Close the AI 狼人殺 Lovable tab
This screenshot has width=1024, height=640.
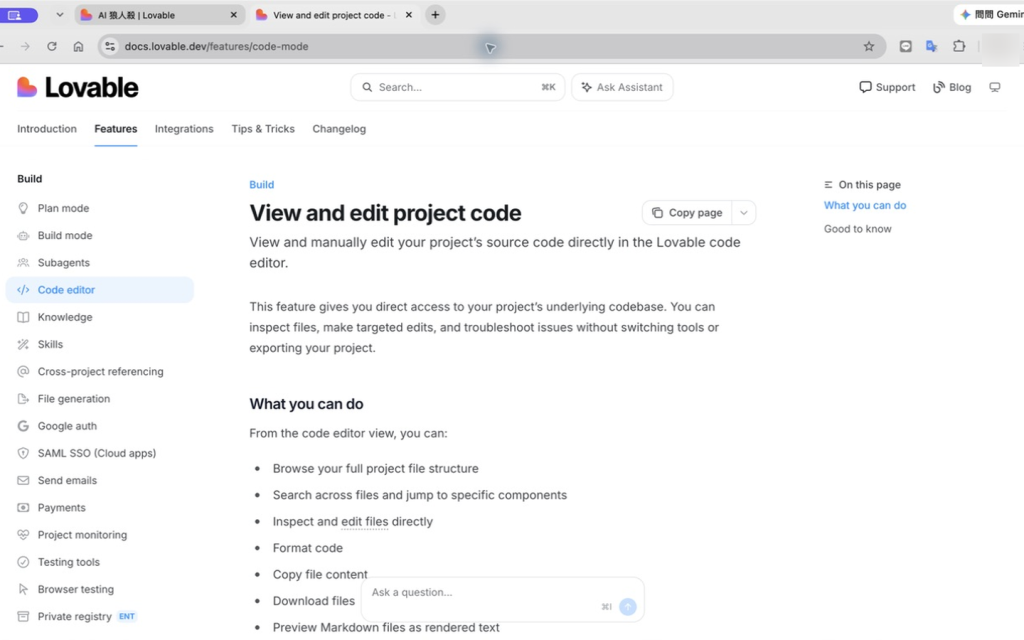click(233, 14)
